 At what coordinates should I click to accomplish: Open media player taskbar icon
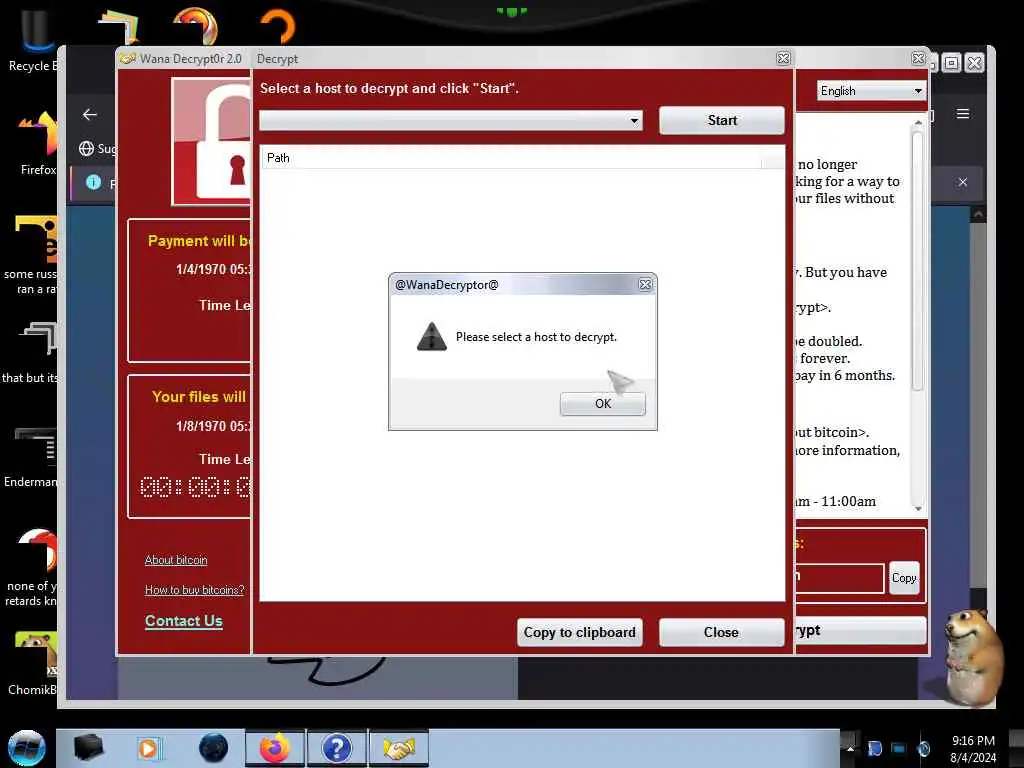[149, 748]
